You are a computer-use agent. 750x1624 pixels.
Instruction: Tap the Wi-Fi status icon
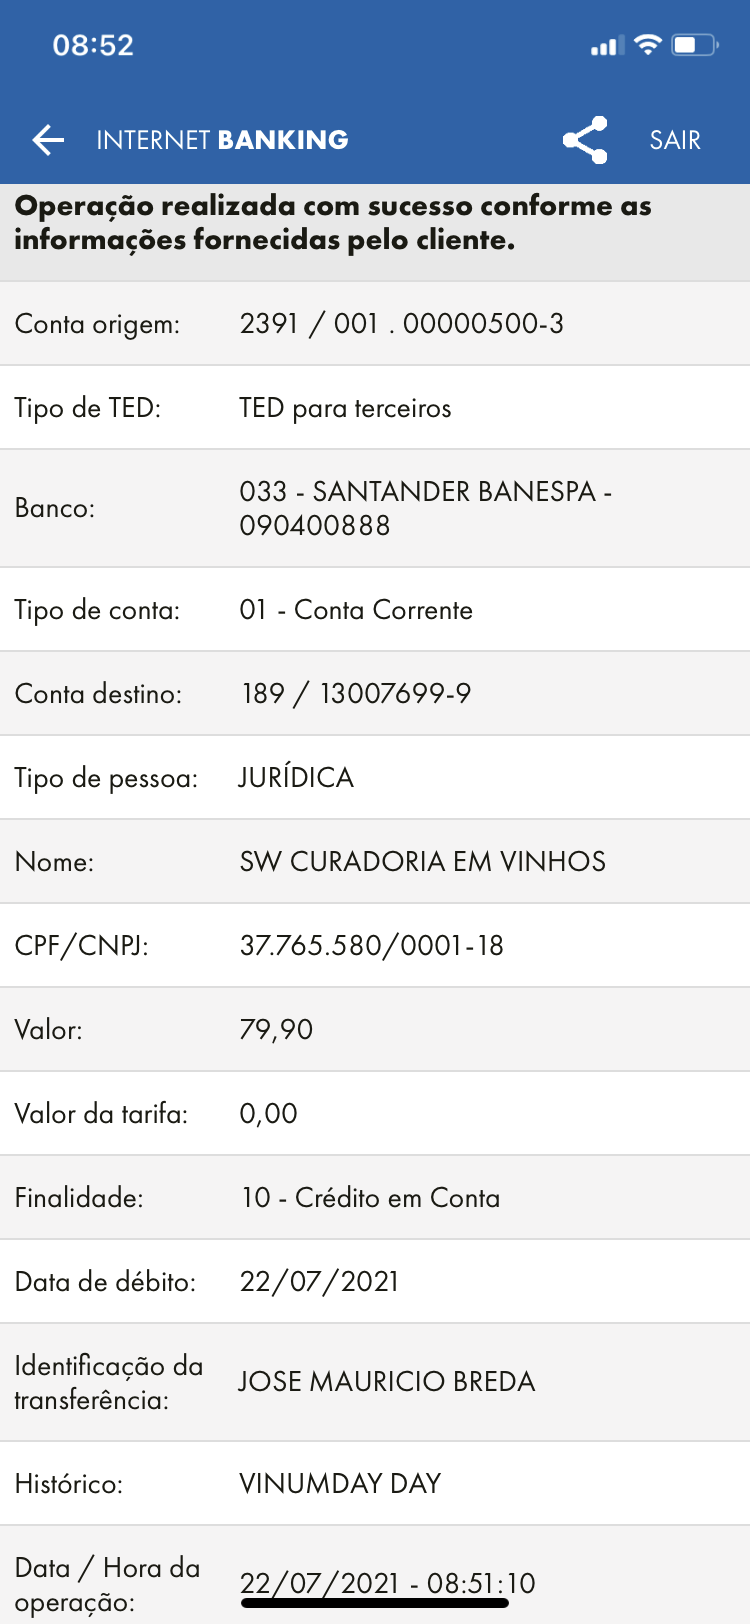(x=648, y=45)
